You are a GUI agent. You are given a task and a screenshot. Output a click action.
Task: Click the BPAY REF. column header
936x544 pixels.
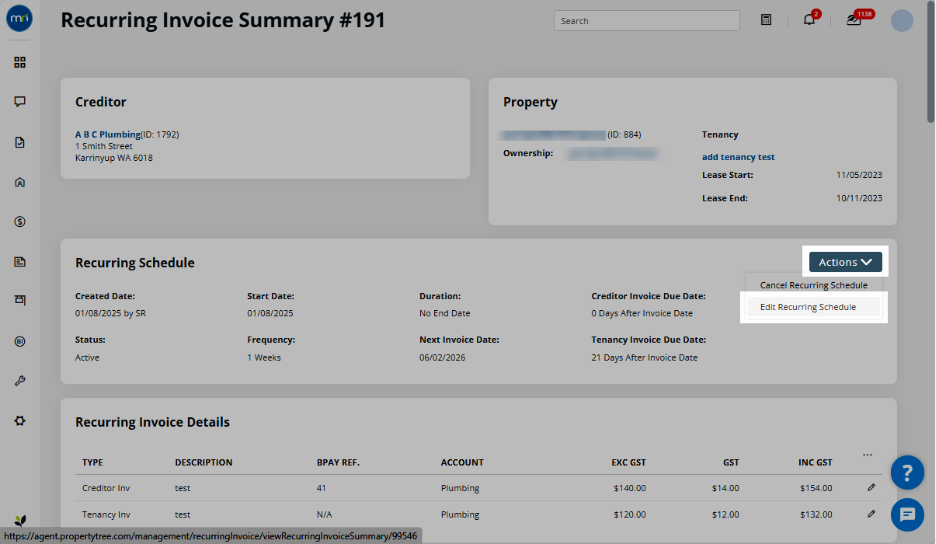click(338, 462)
